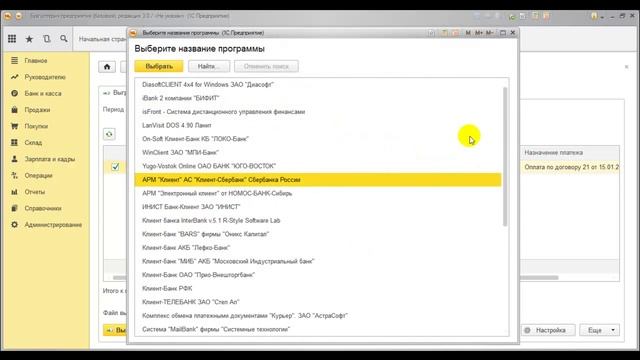Image resolution: width=640 pixels, height=360 pixels.
Task: Click the horizontal scrollbar under Назначение платежа table
Action: [x=539, y=278]
